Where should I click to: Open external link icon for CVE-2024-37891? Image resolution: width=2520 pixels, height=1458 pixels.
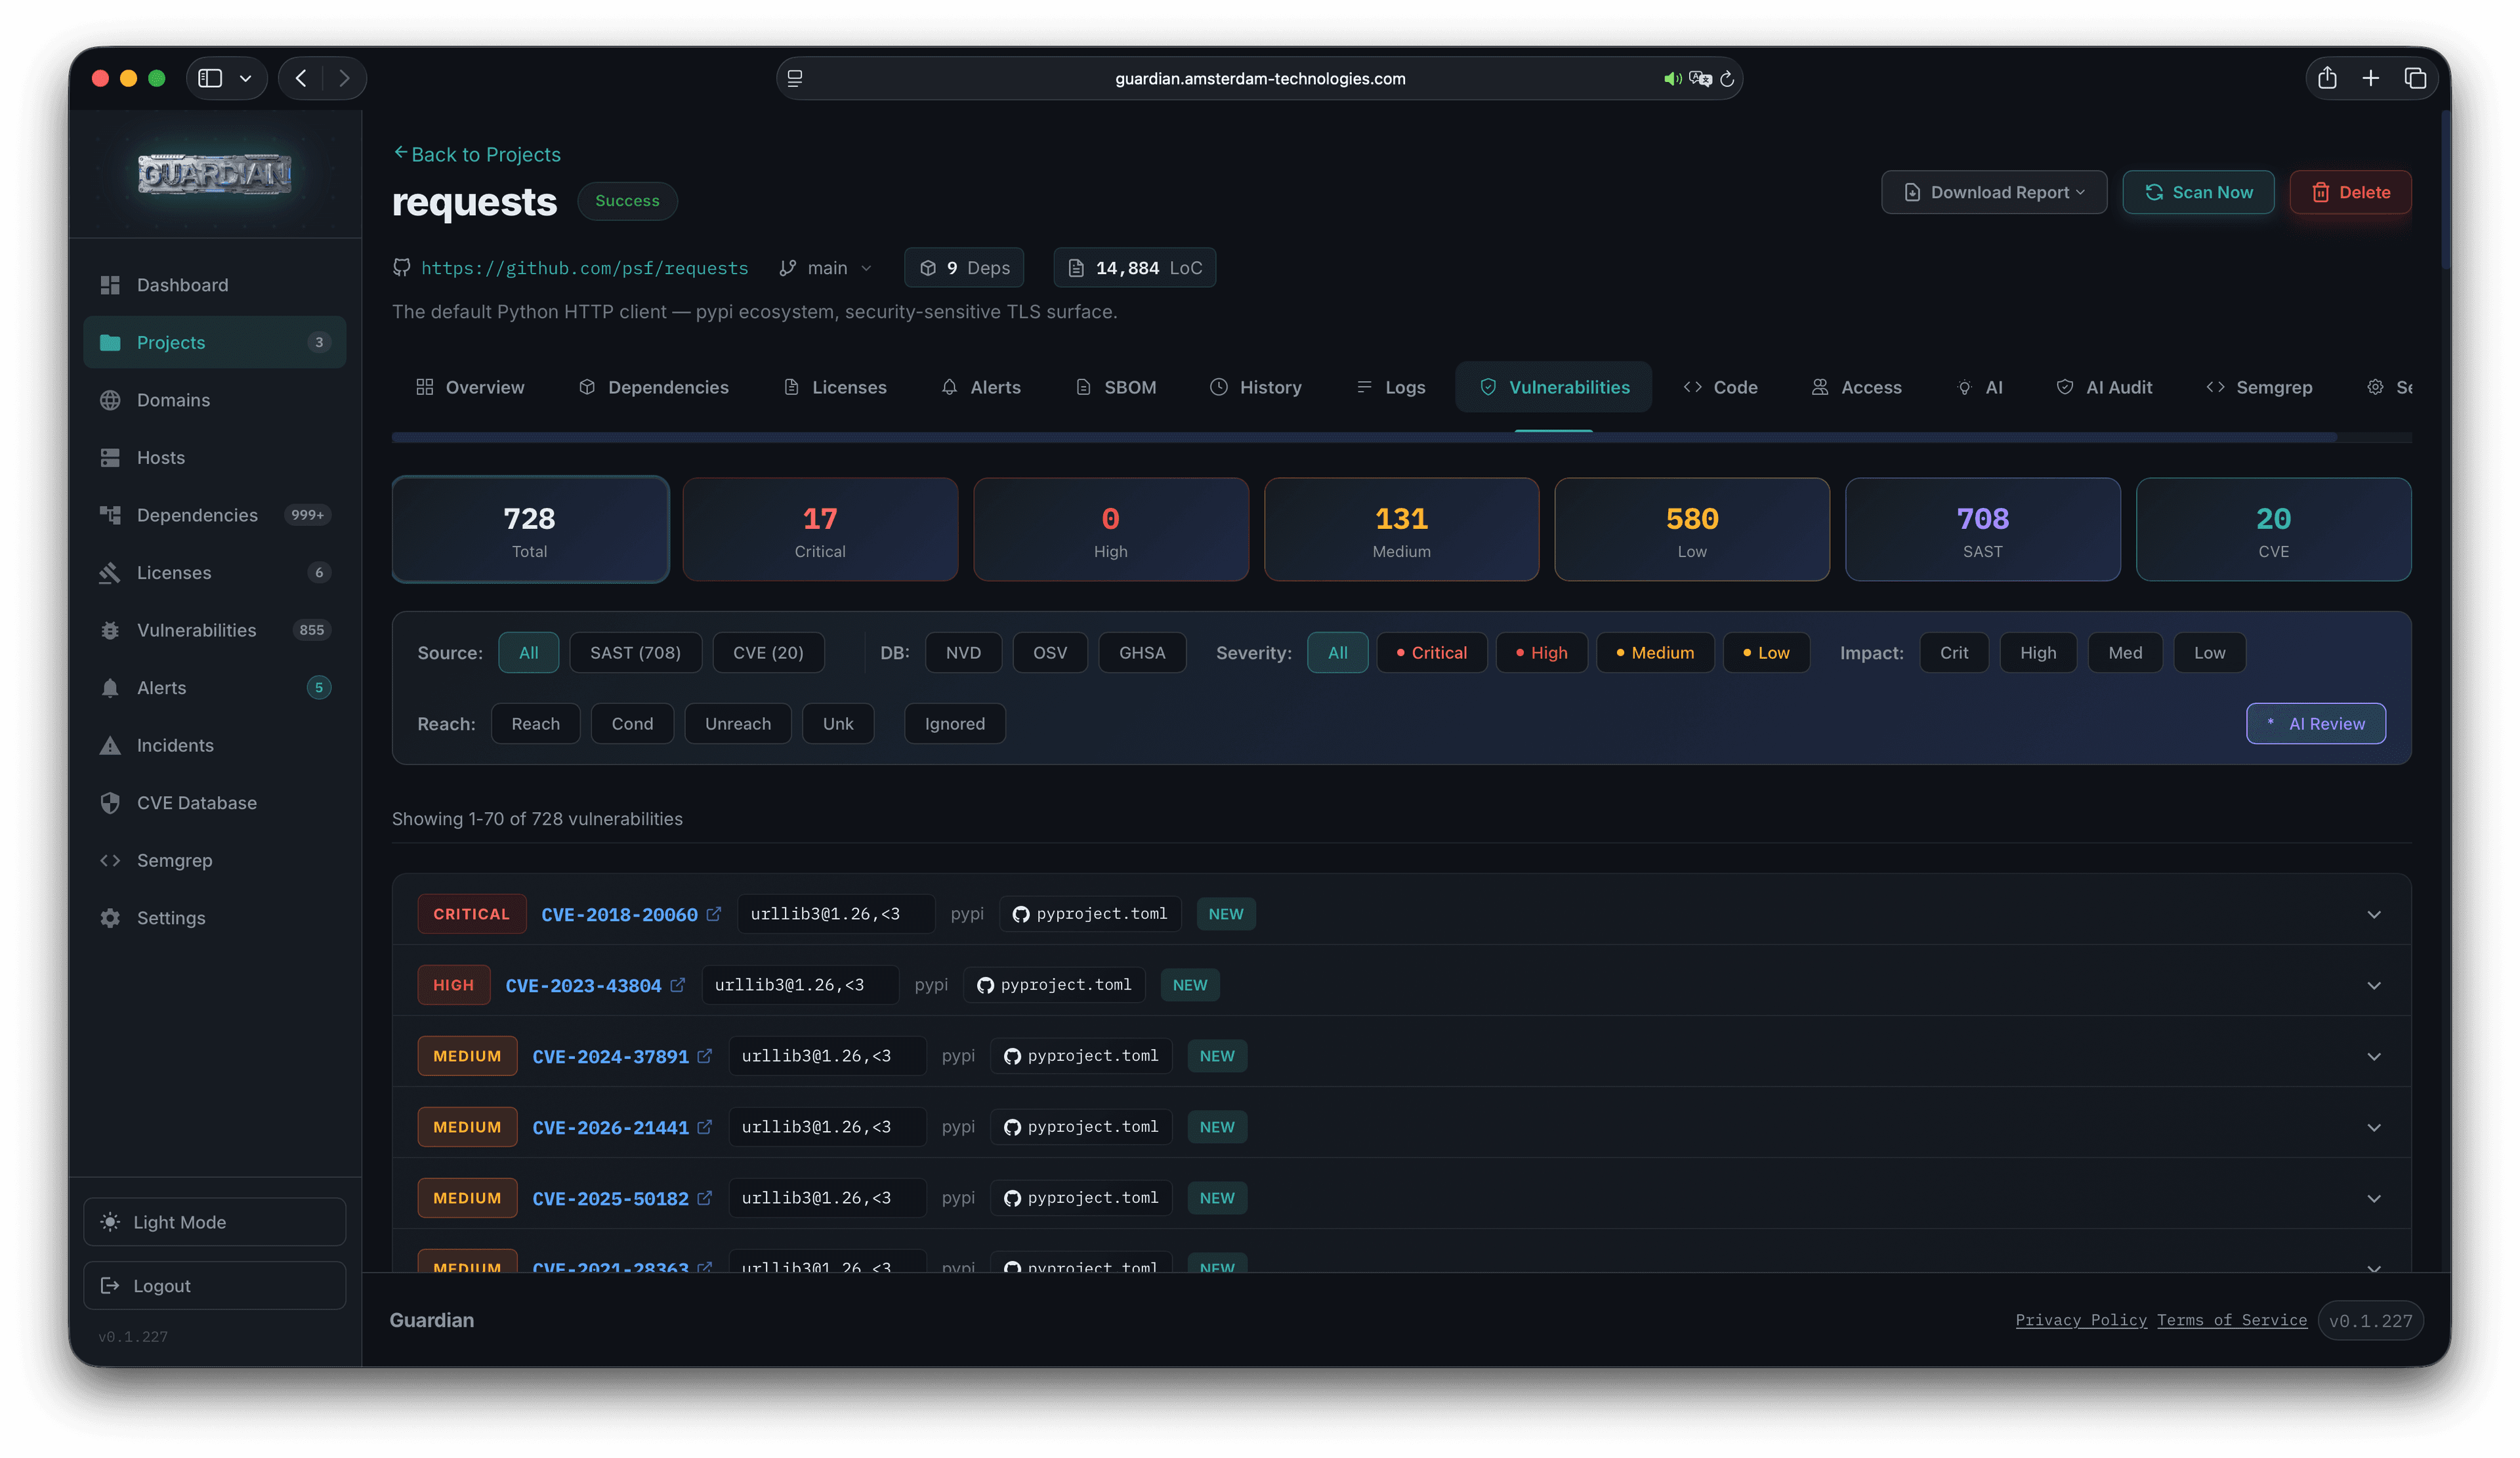pyautogui.click(x=704, y=1056)
